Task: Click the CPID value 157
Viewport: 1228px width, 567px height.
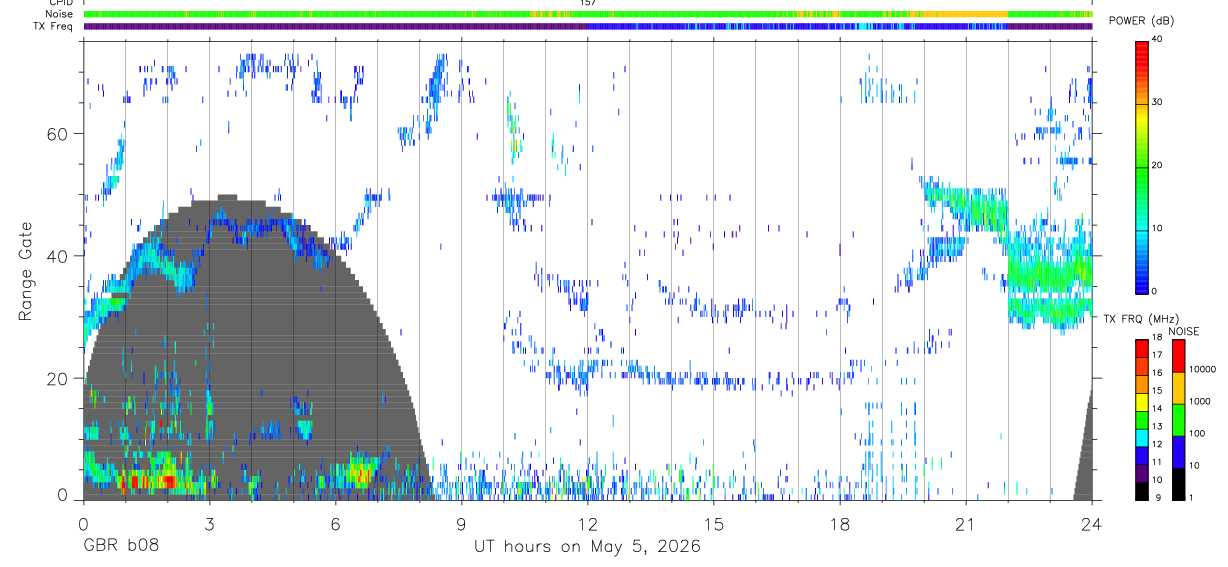Action: tap(587, 3)
